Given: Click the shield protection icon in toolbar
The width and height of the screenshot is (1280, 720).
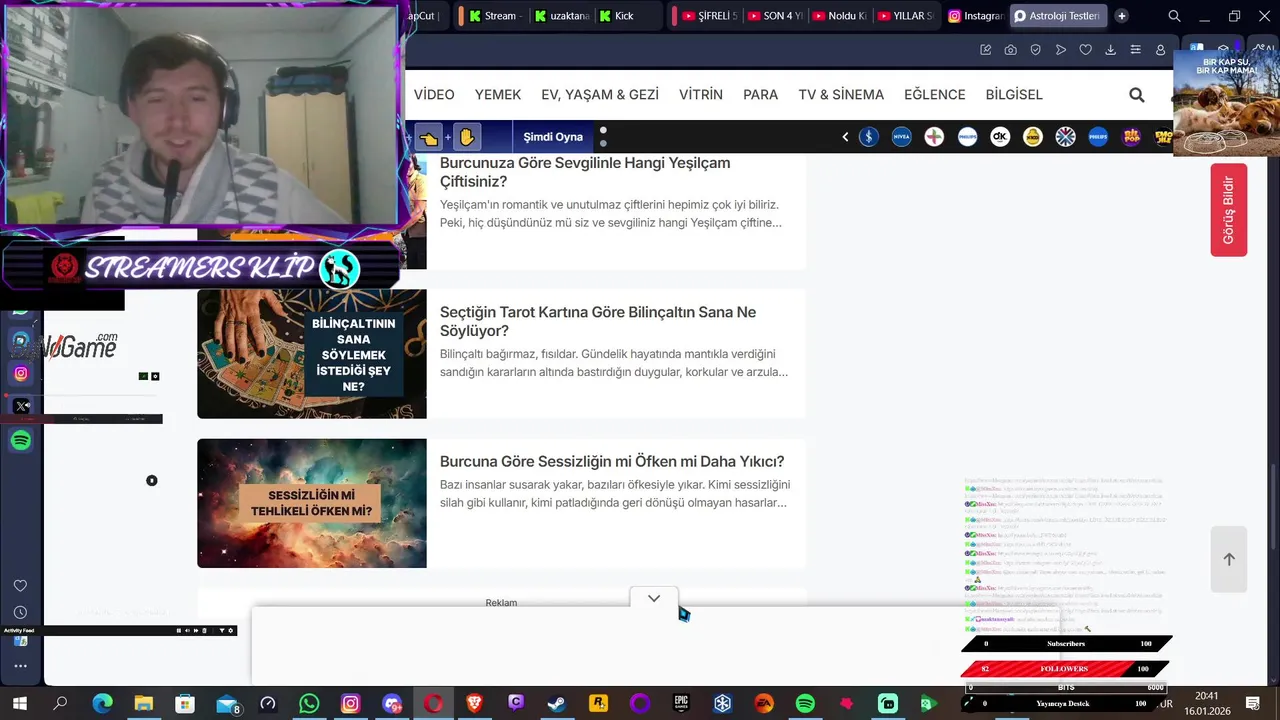Looking at the screenshot, I should tap(1036, 50).
